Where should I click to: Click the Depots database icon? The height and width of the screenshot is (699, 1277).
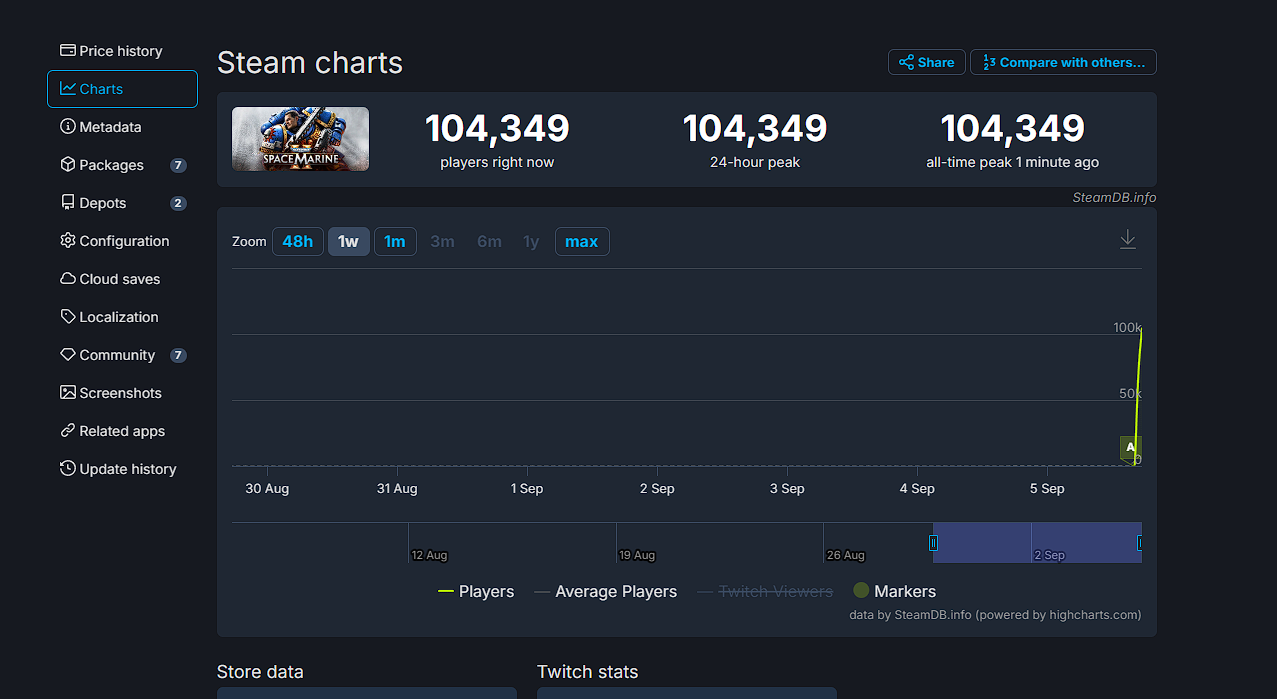tap(68, 202)
